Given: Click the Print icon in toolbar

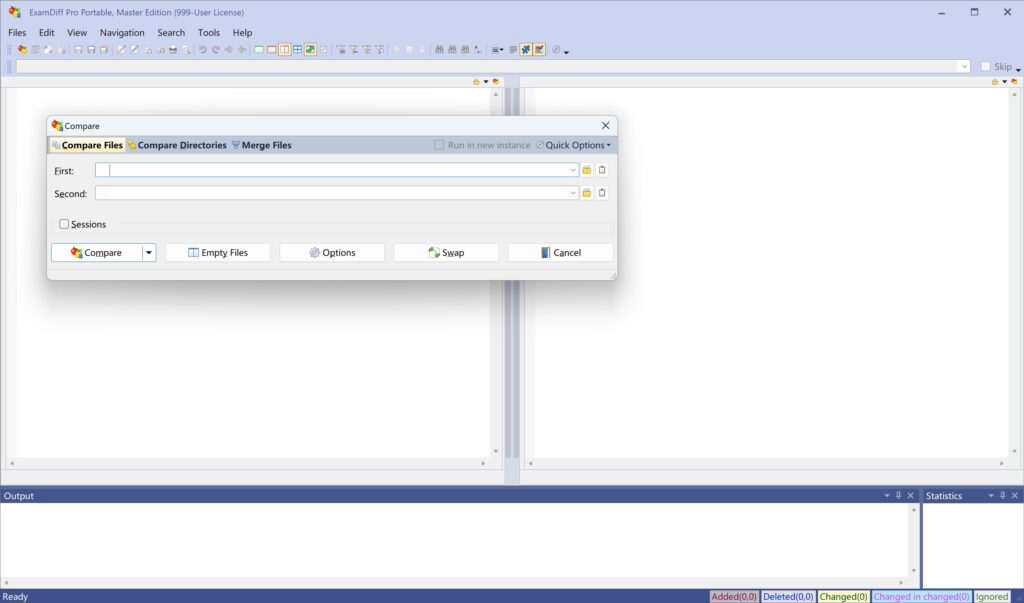Looking at the screenshot, I should pos(173,50).
